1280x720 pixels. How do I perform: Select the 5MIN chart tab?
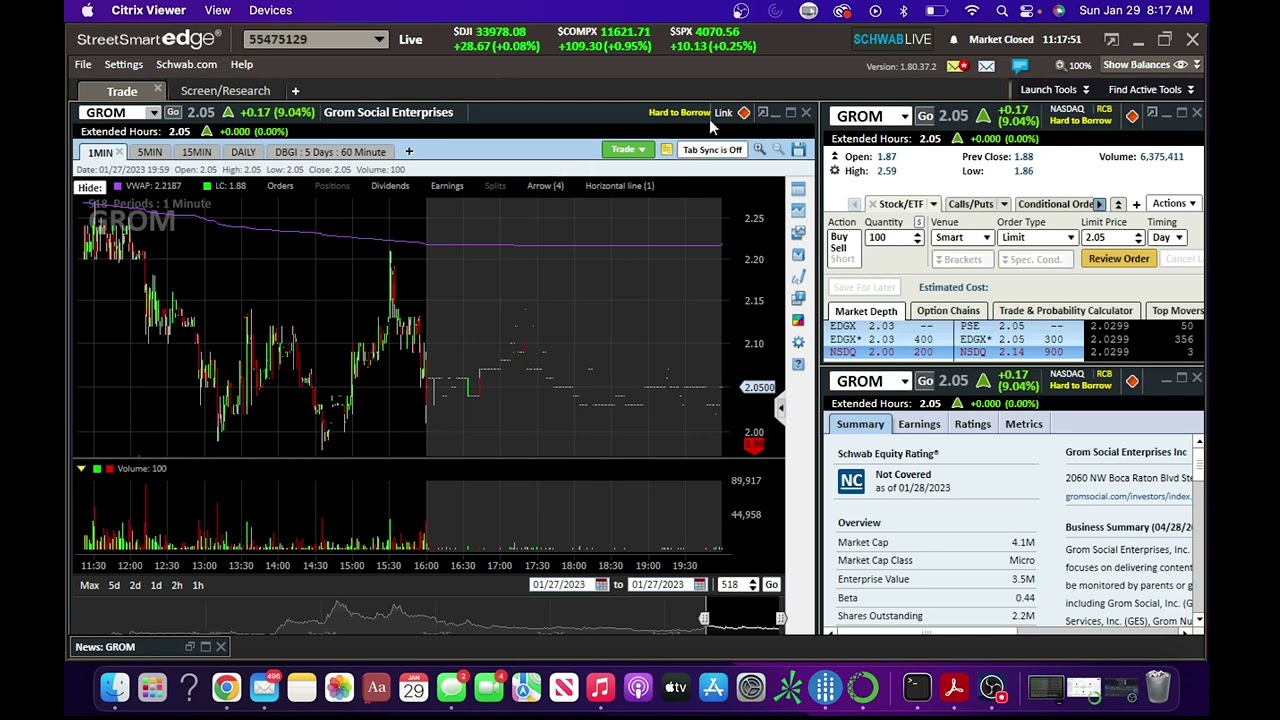pos(150,152)
